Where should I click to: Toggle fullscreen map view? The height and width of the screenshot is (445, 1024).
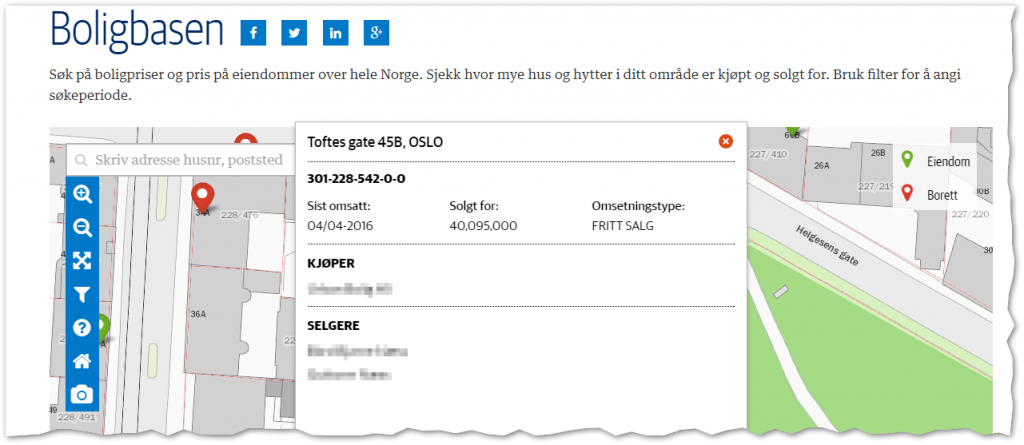(x=82, y=261)
